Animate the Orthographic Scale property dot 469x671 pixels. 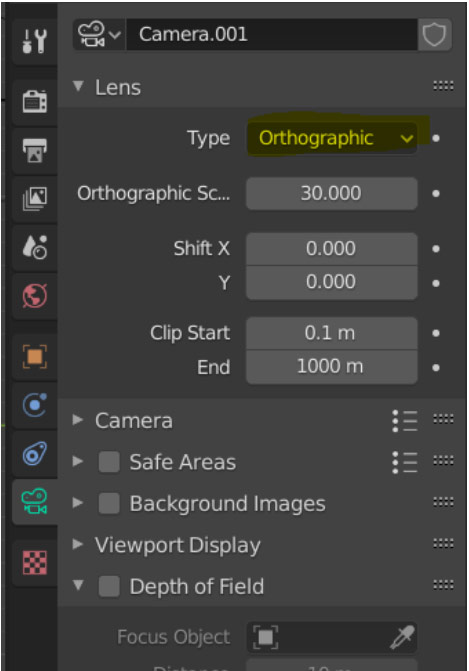436,193
